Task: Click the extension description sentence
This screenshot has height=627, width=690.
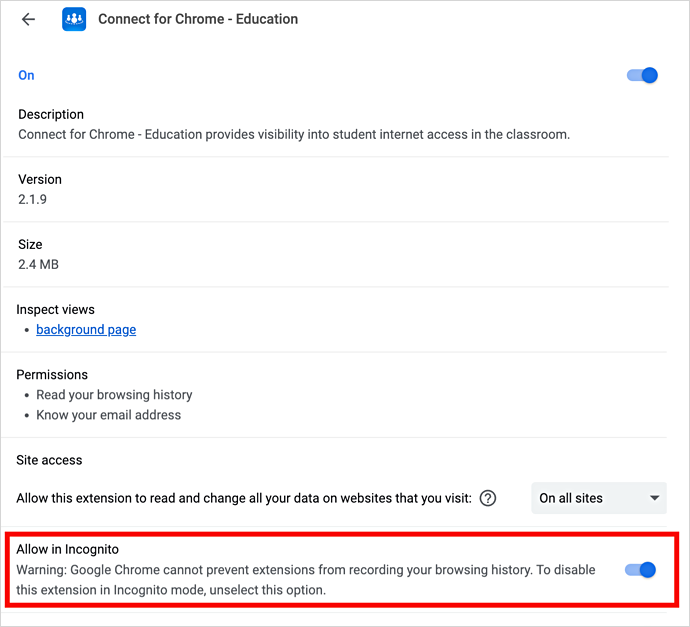Action: pyautogui.click(x=294, y=134)
